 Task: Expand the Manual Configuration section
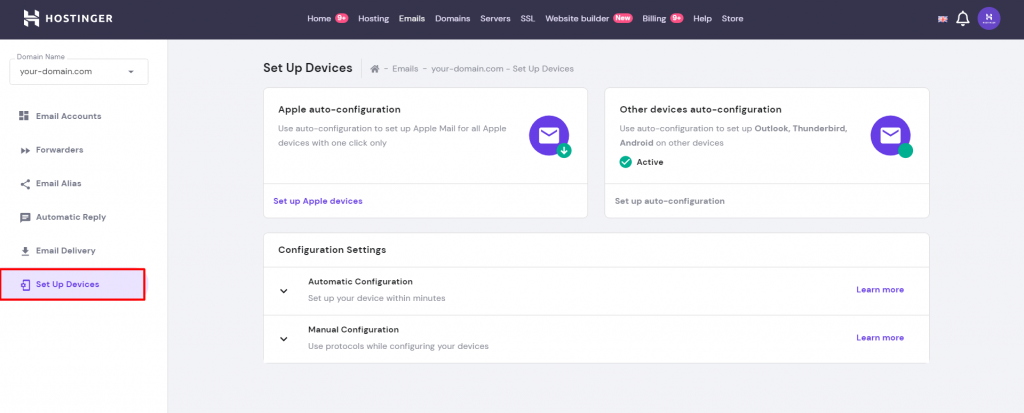pos(283,339)
